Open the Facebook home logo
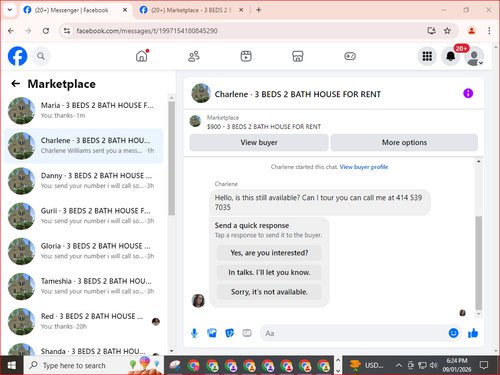This screenshot has height=375, width=500. click(17, 56)
